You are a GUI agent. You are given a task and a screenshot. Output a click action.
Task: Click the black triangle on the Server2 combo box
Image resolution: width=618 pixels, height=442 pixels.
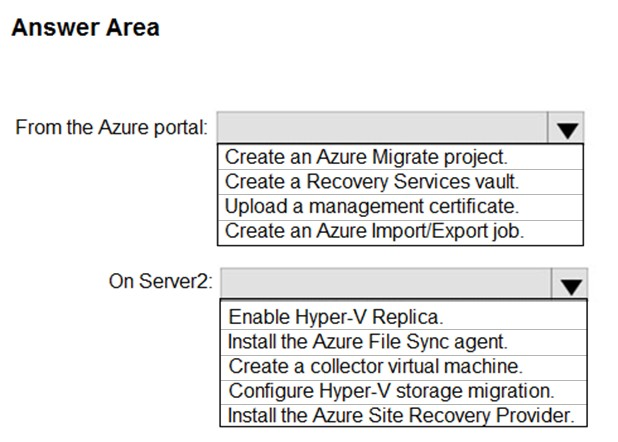571,287
